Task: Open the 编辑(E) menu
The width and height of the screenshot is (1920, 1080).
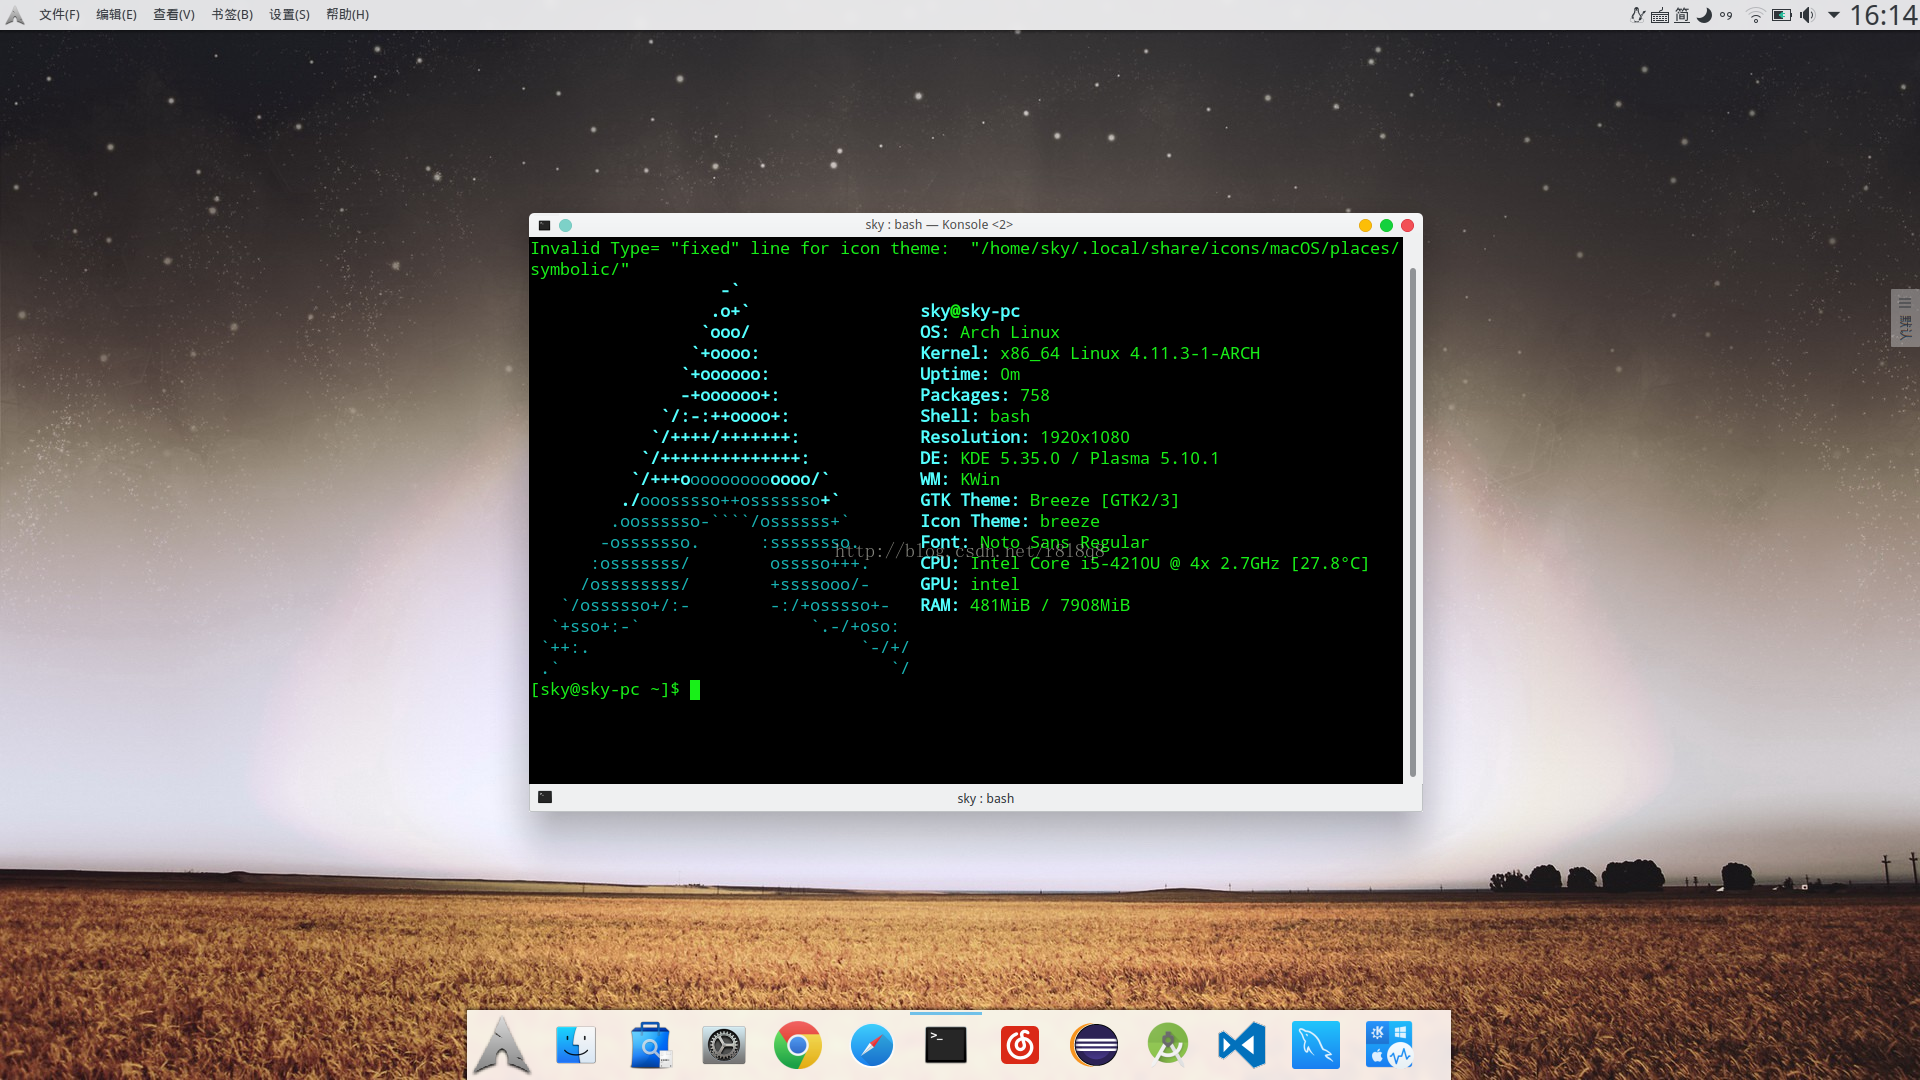Action: [116, 15]
